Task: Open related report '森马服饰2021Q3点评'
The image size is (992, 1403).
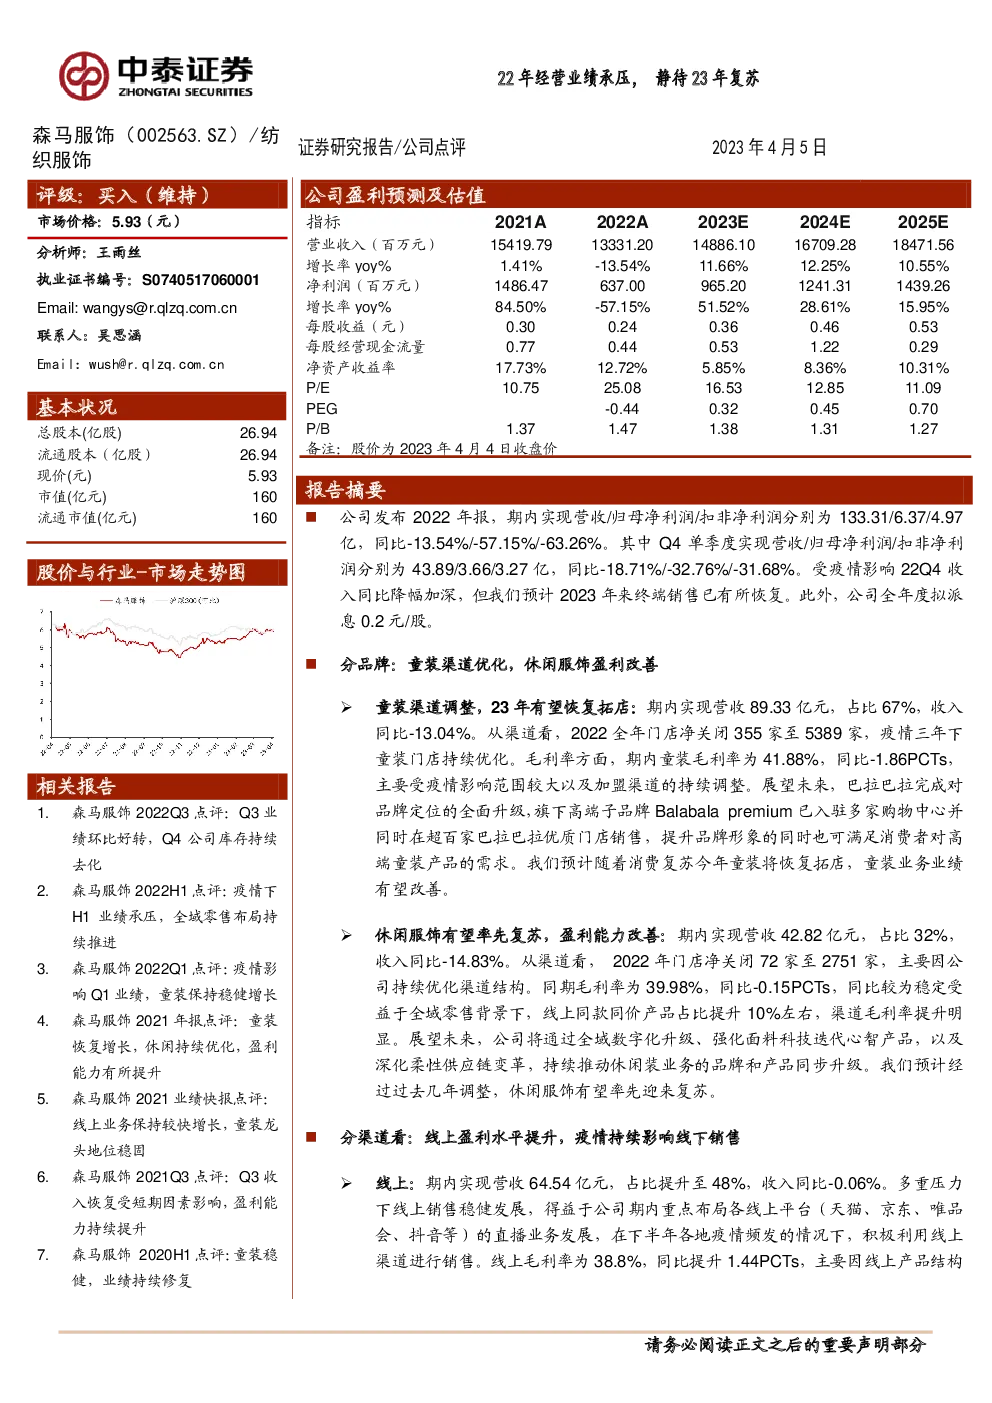Action: point(174,1203)
